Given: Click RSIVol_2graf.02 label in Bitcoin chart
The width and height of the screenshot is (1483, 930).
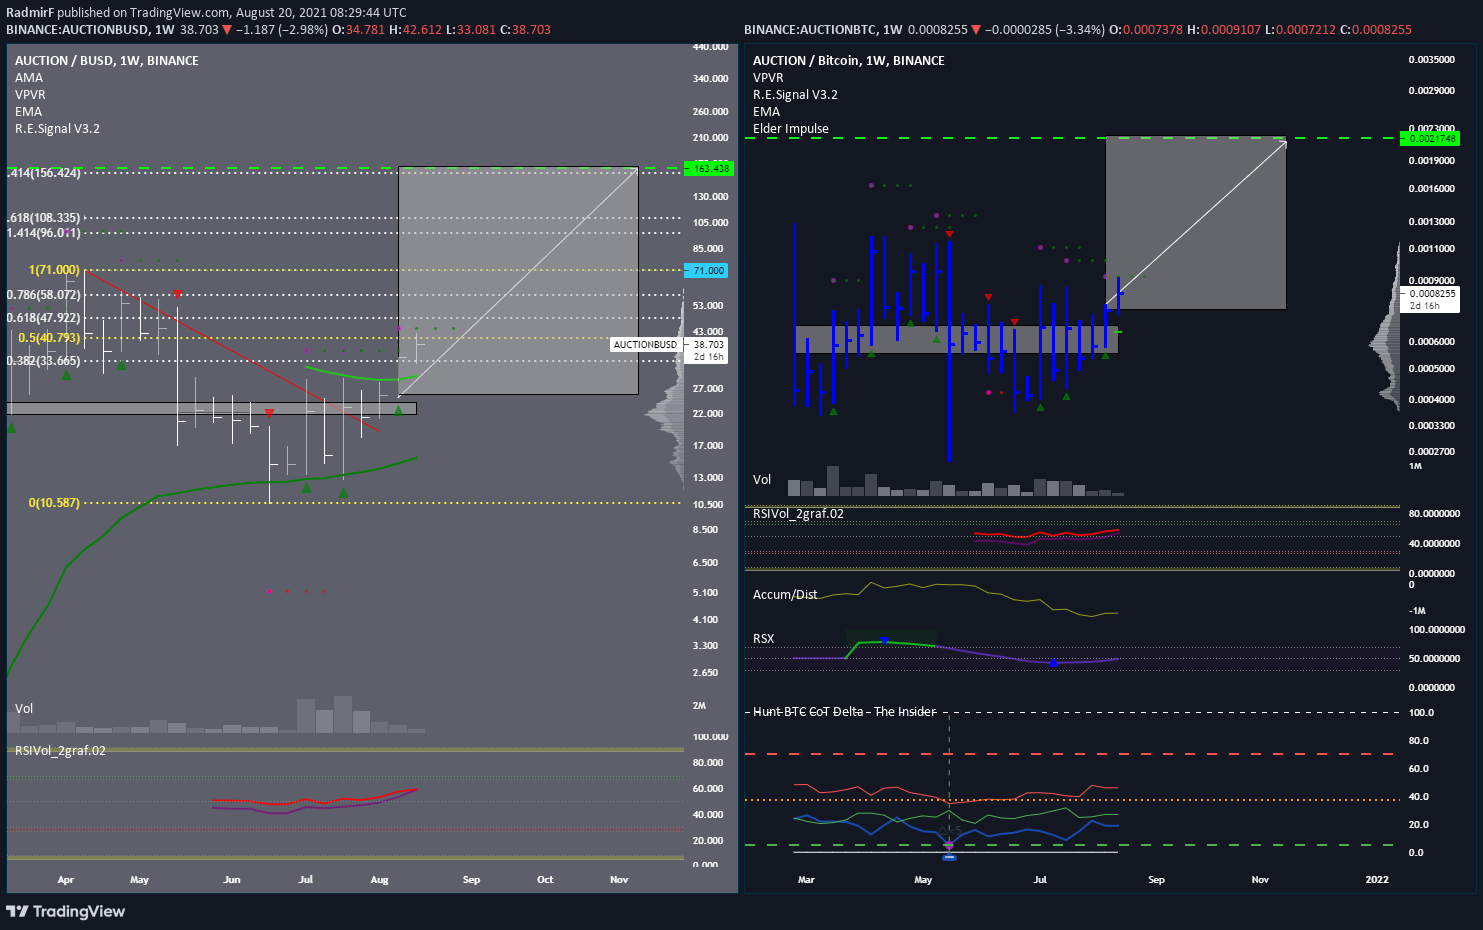Looking at the screenshot, I should [x=798, y=514].
